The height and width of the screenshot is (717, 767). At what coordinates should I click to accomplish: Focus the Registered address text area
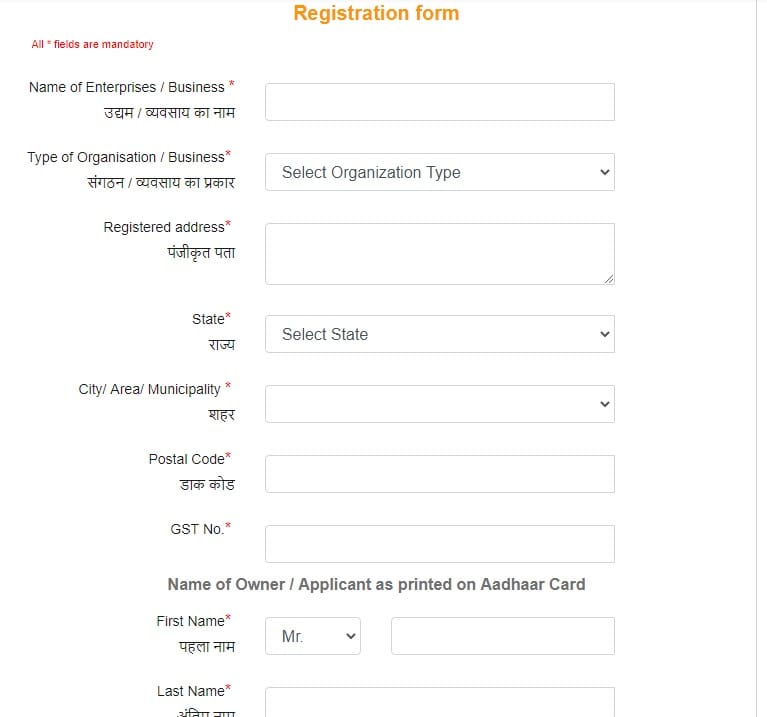439,253
